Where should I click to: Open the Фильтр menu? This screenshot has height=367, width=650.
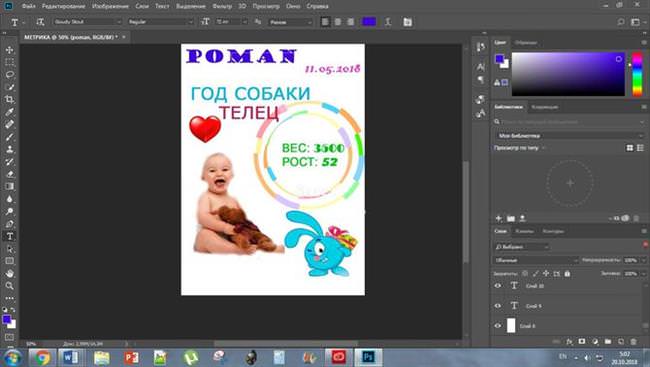pos(222,6)
